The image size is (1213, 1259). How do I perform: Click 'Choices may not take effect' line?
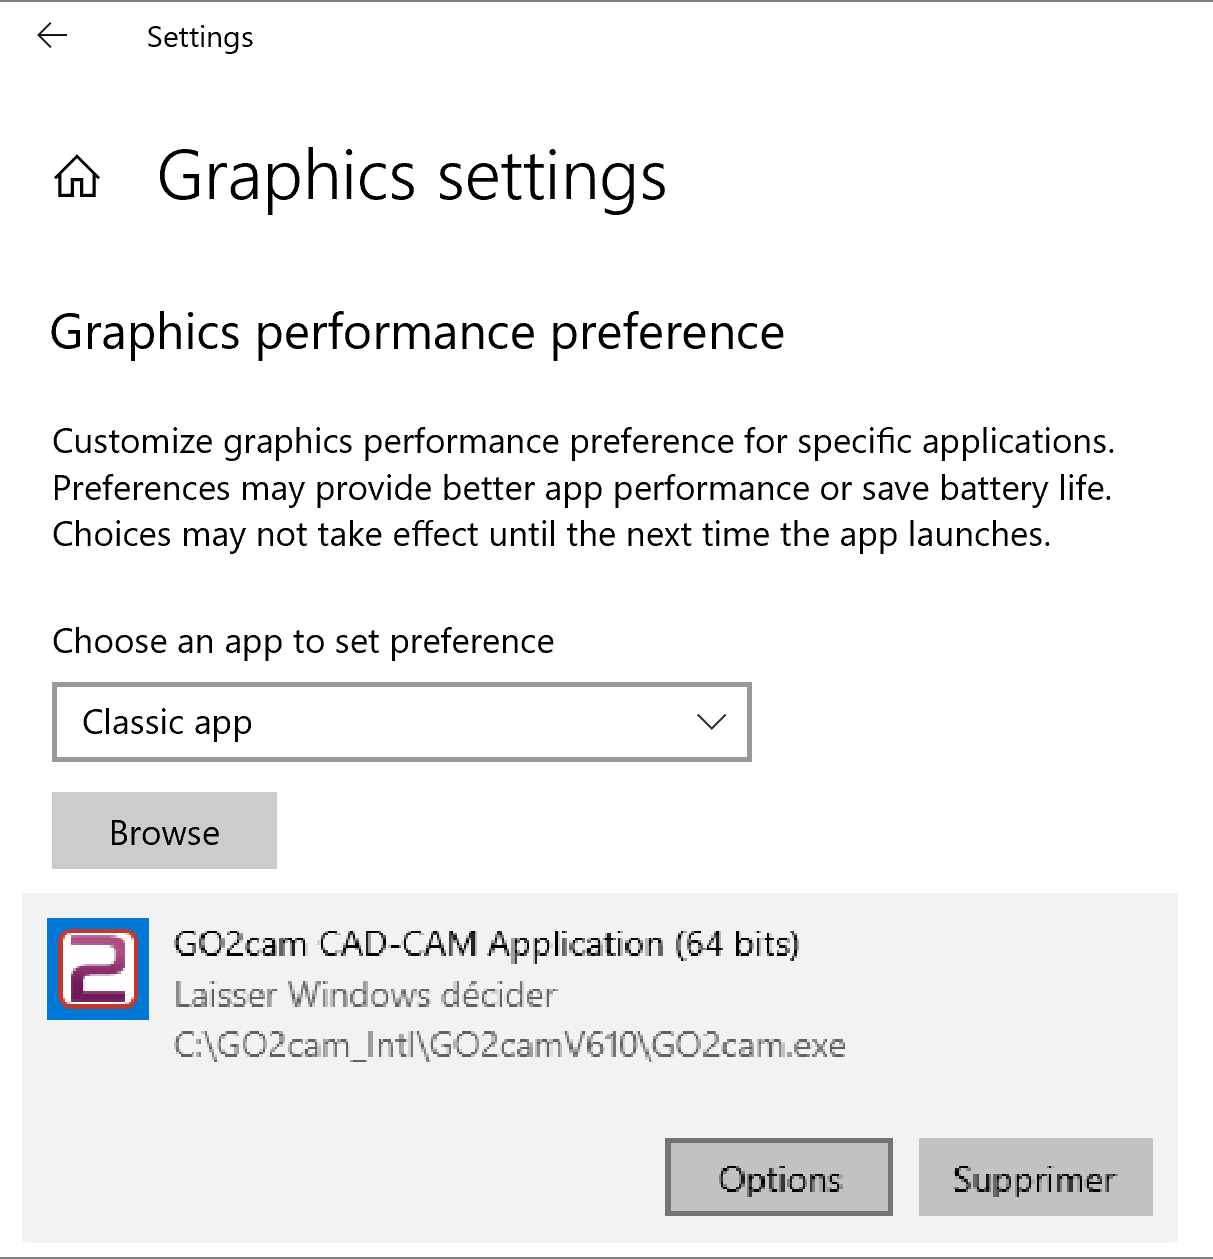551,534
